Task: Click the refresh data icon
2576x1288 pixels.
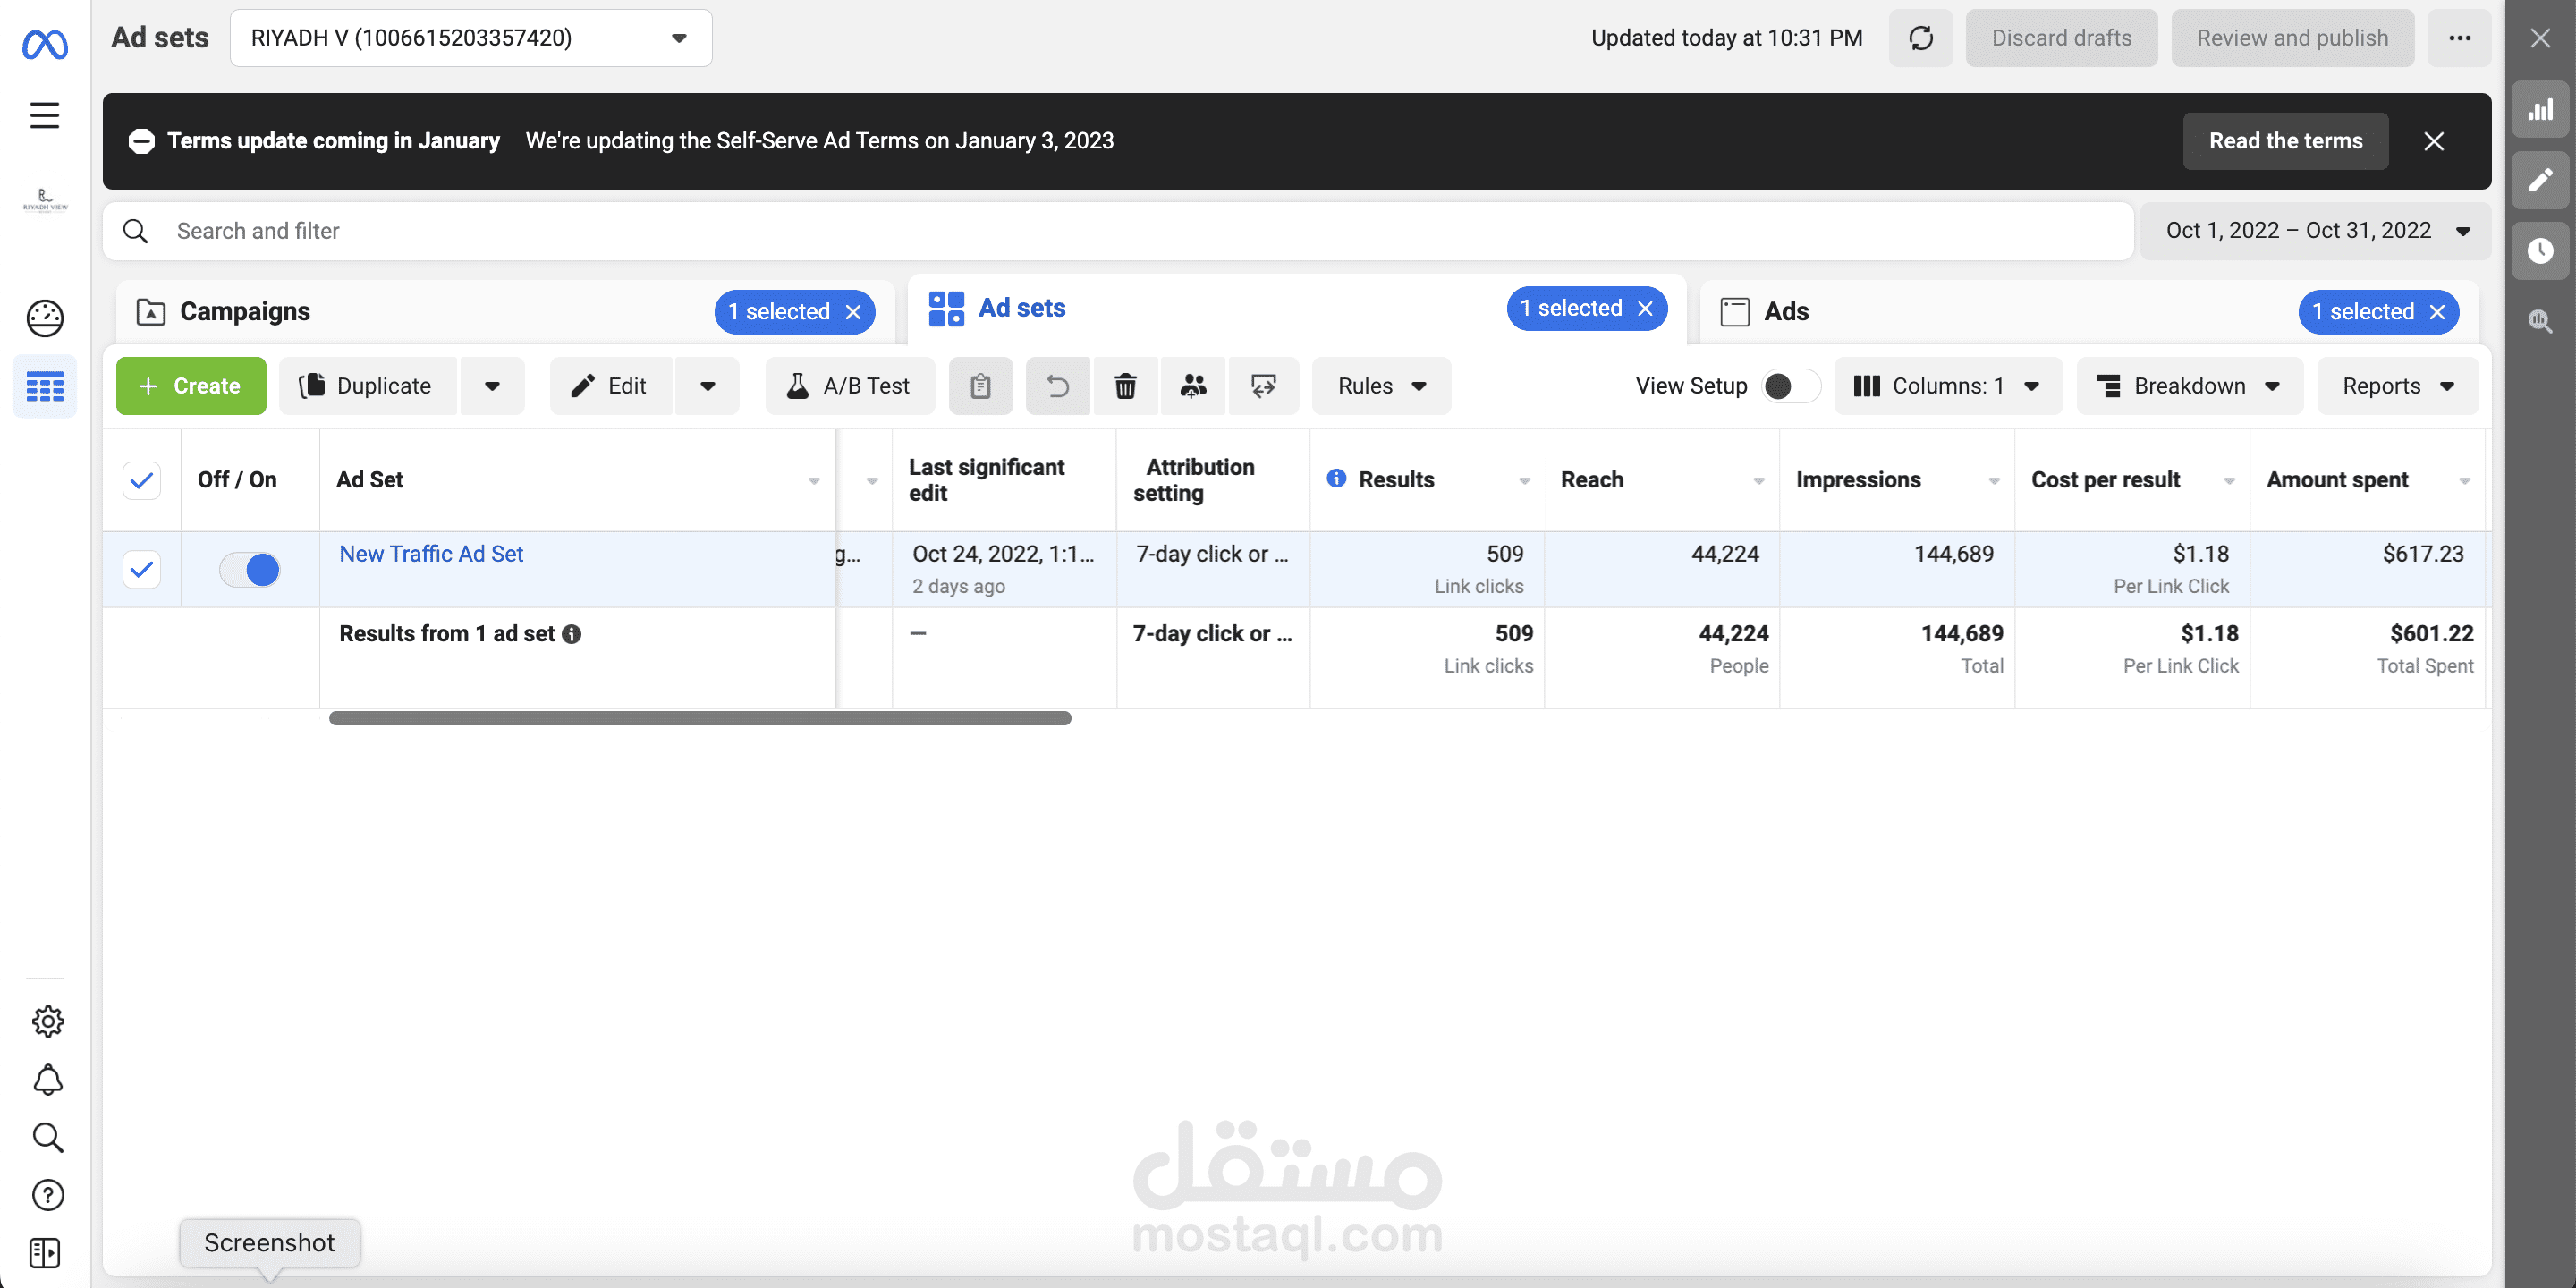Action: [1920, 38]
